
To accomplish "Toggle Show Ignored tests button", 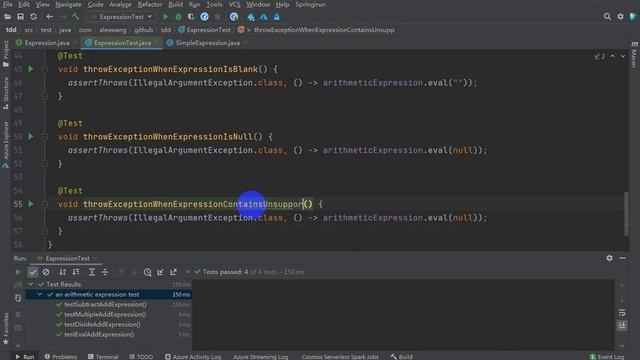I will tap(46, 272).
